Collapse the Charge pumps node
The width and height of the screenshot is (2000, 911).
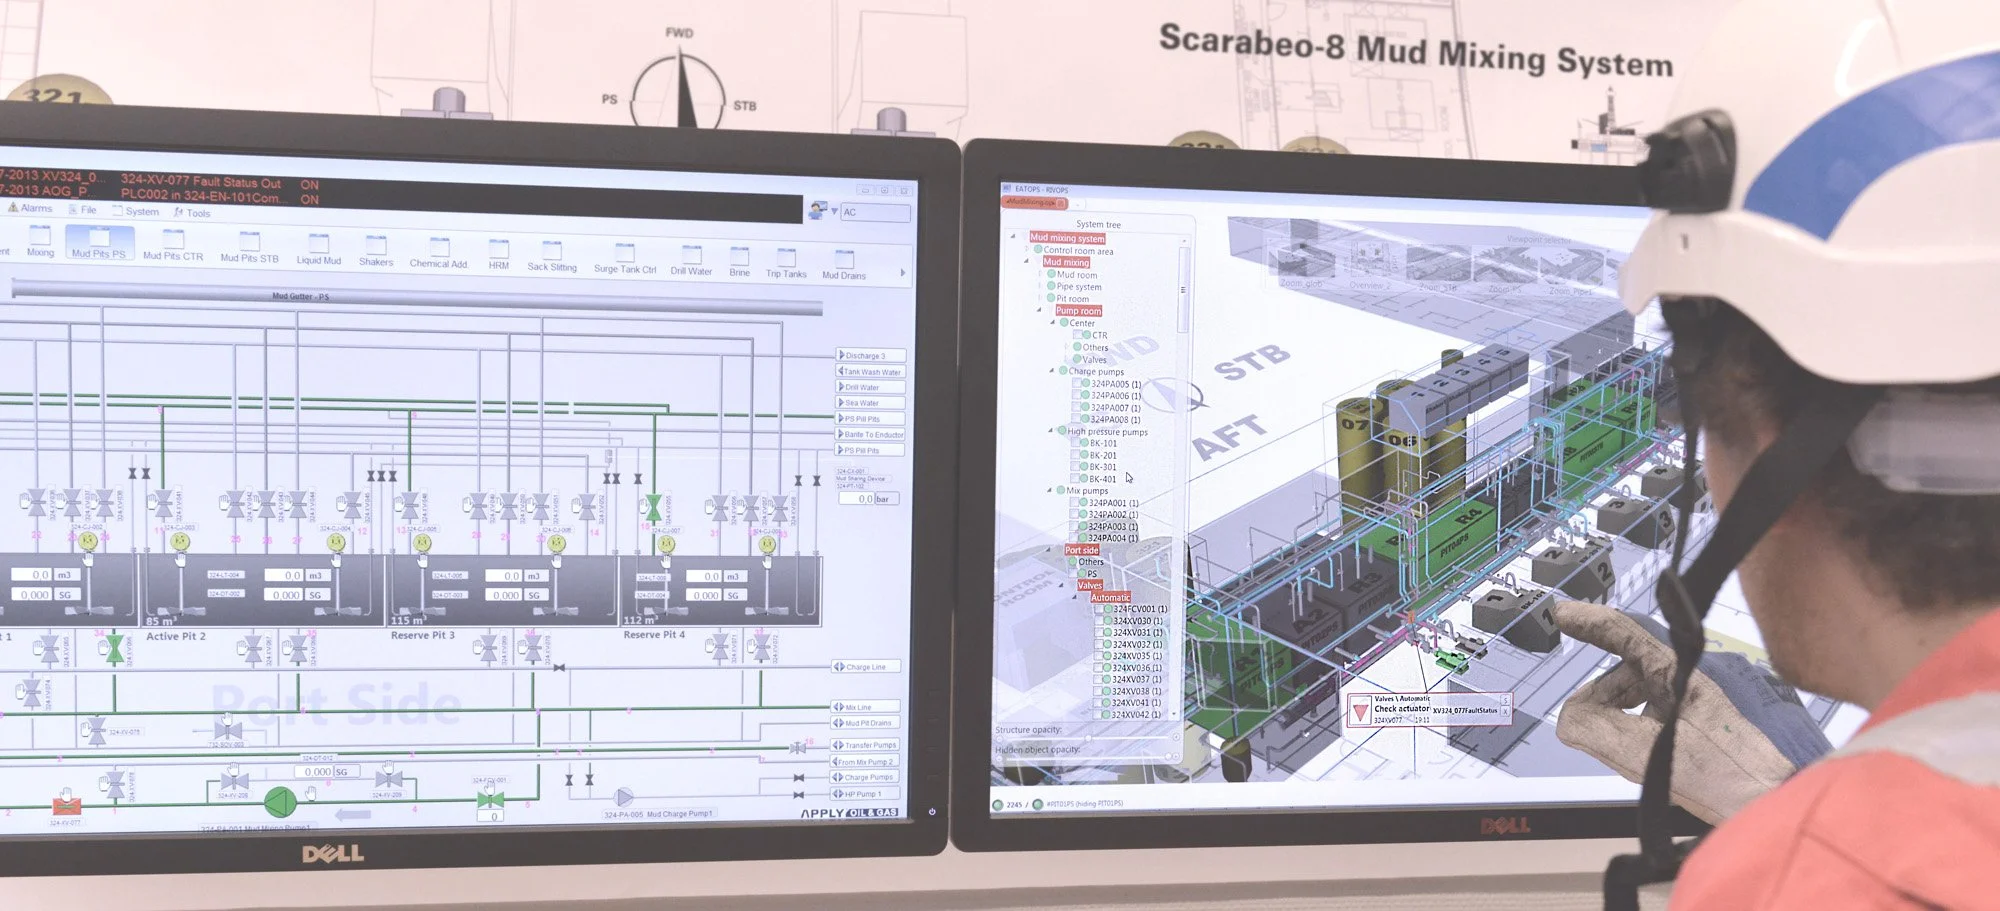pos(1051,371)
